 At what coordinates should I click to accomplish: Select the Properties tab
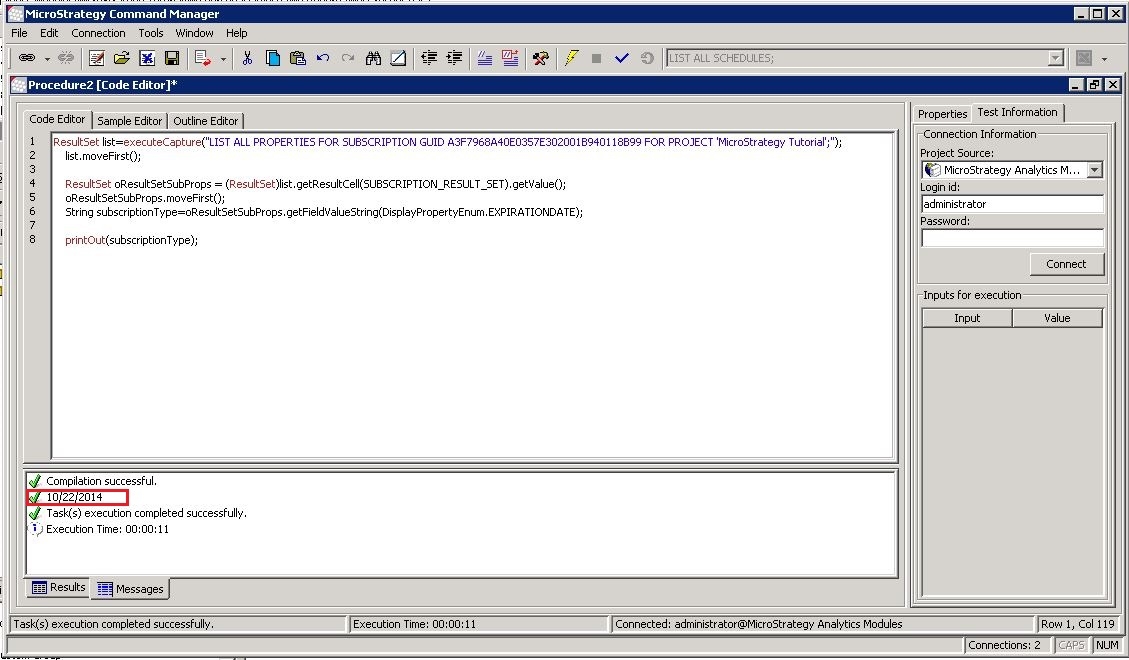(942, 114)
